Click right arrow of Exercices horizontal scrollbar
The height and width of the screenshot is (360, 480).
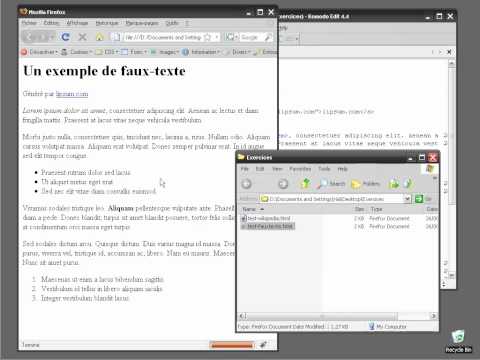(433, 316)
